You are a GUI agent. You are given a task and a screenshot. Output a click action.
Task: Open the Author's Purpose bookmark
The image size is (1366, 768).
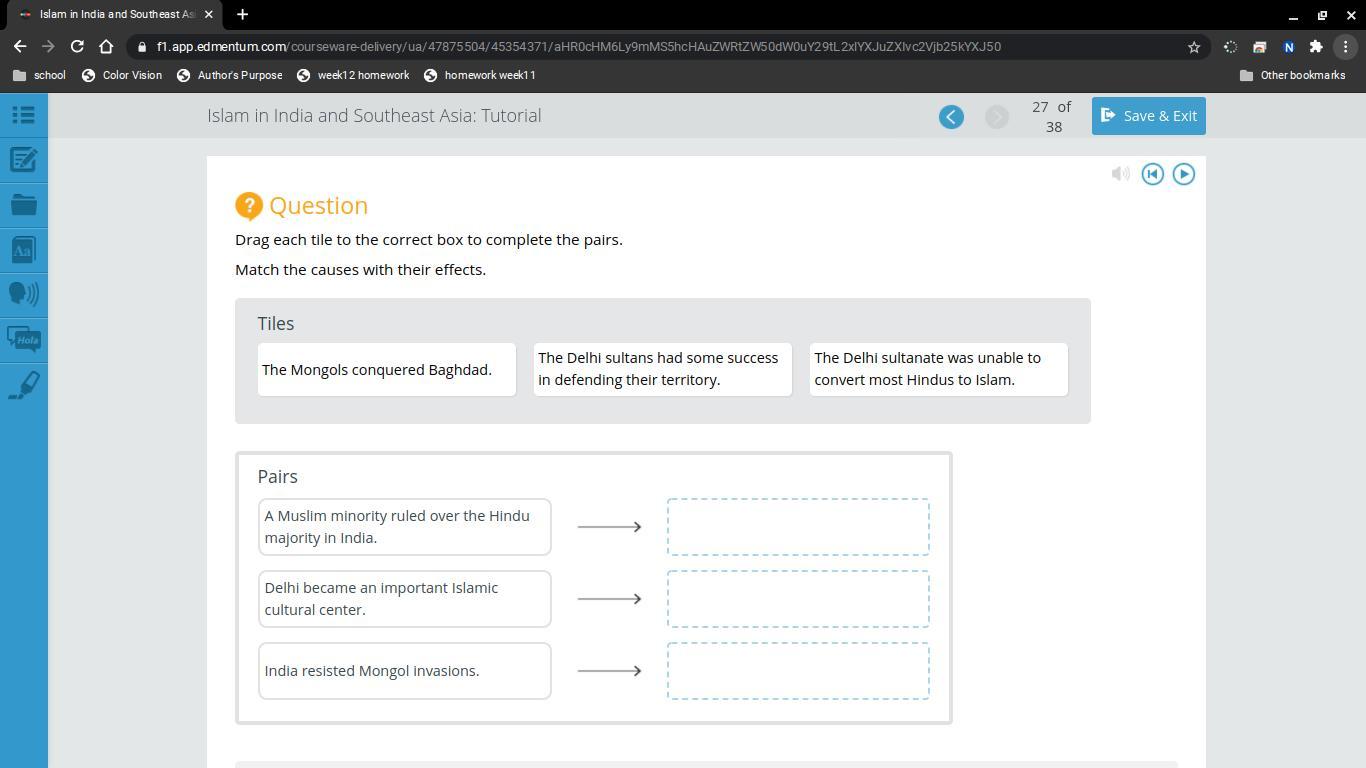click(x=230, y=75)
